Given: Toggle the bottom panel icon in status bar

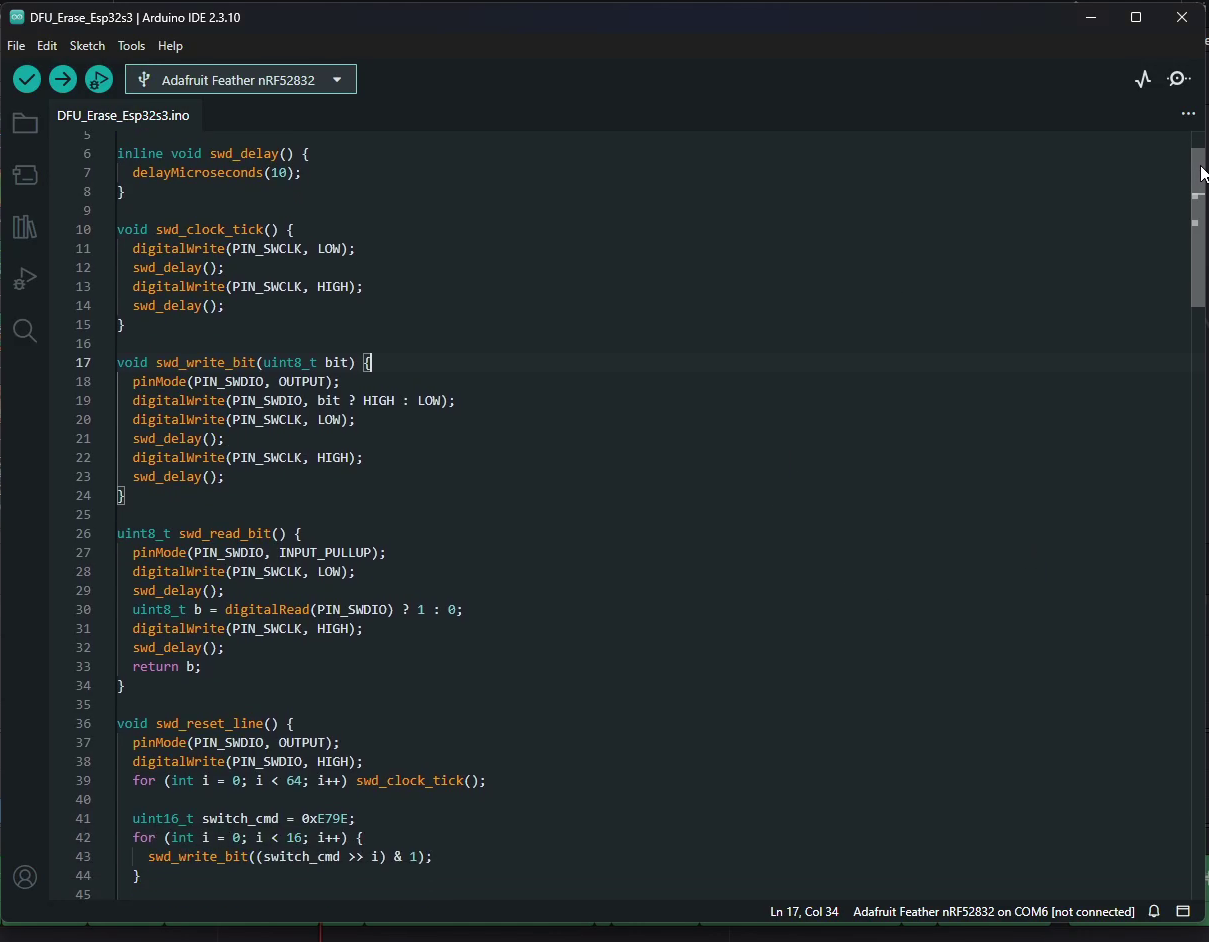Looking at the screenshot, I should point(1183,912).
